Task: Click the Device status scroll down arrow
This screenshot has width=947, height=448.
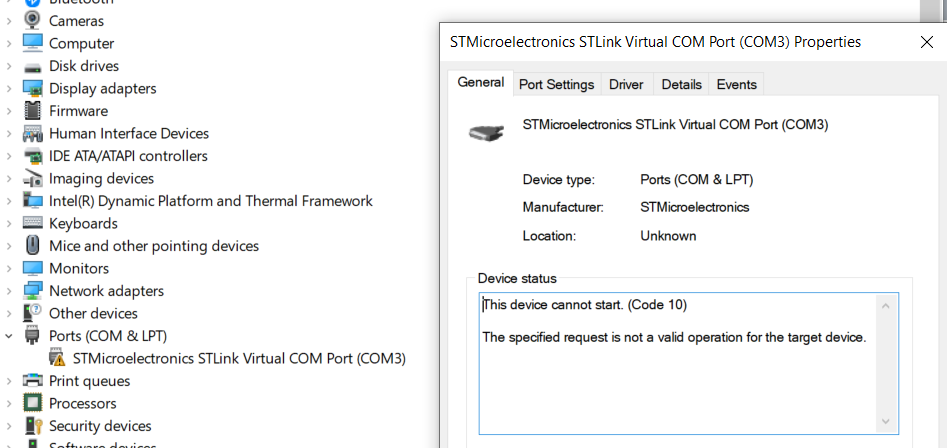Action: tap(885, 421)
